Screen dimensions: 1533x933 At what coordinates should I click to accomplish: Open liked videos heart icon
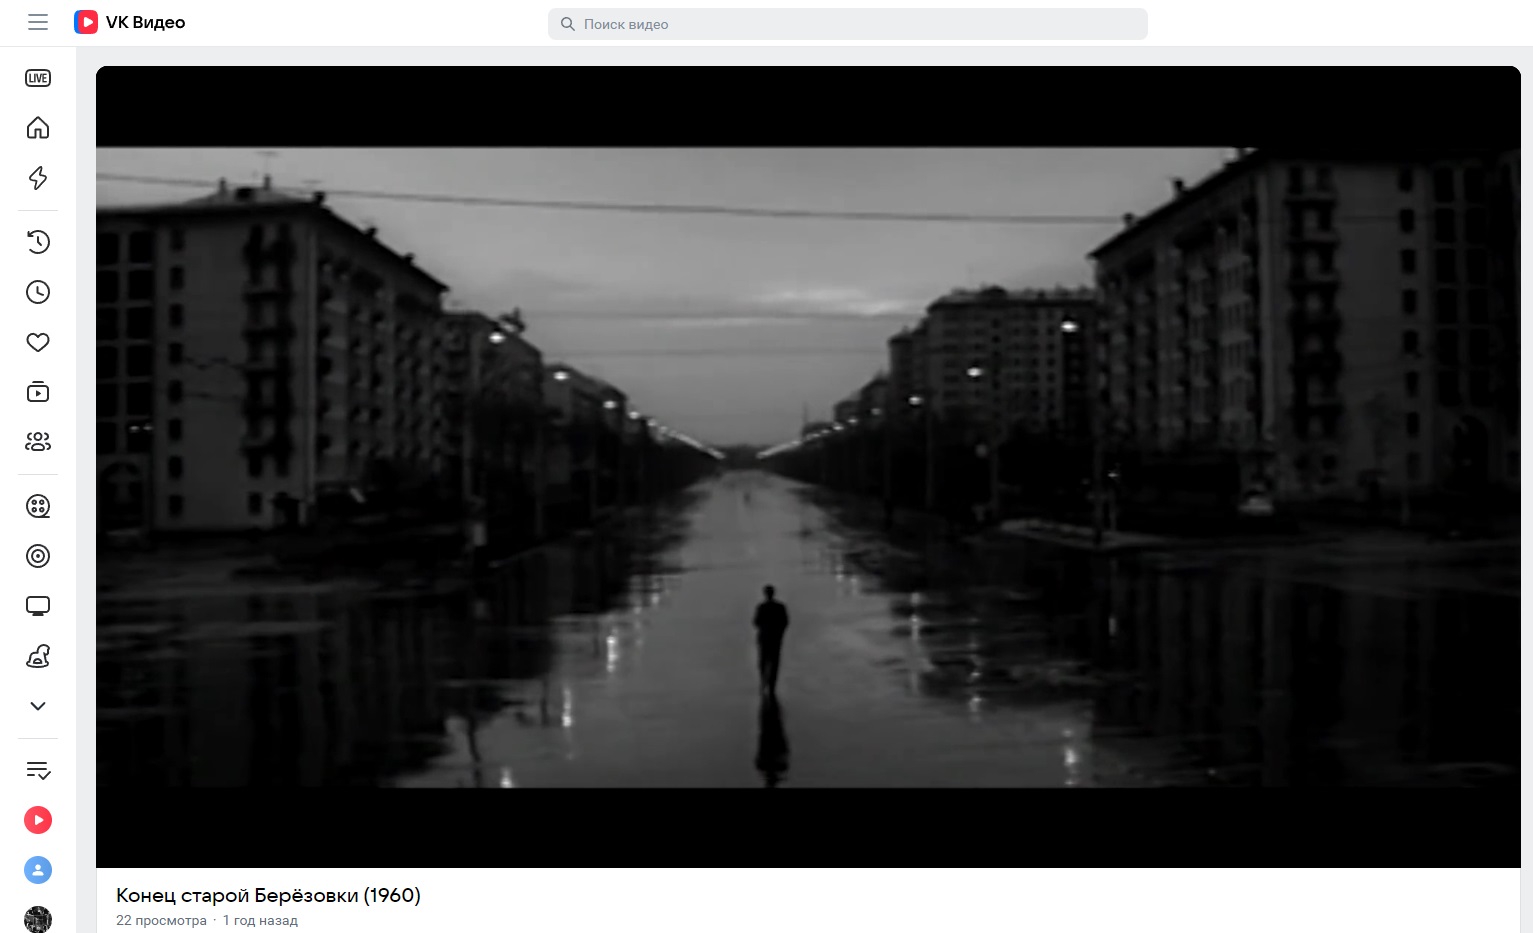[x=38, y=342]
